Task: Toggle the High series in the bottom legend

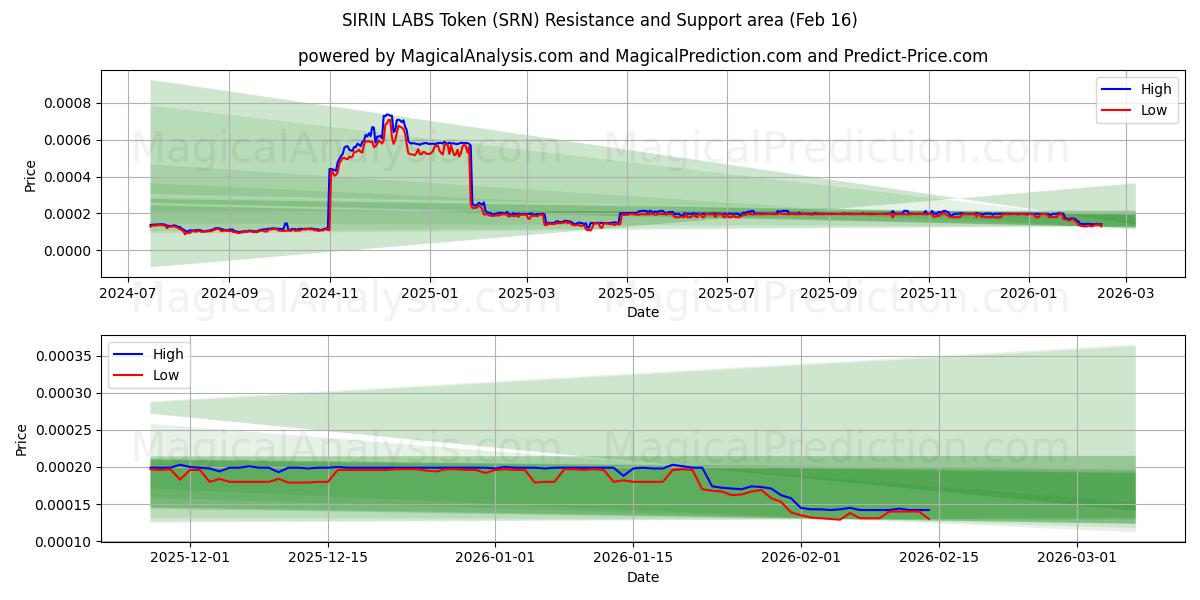Action: 168,353
